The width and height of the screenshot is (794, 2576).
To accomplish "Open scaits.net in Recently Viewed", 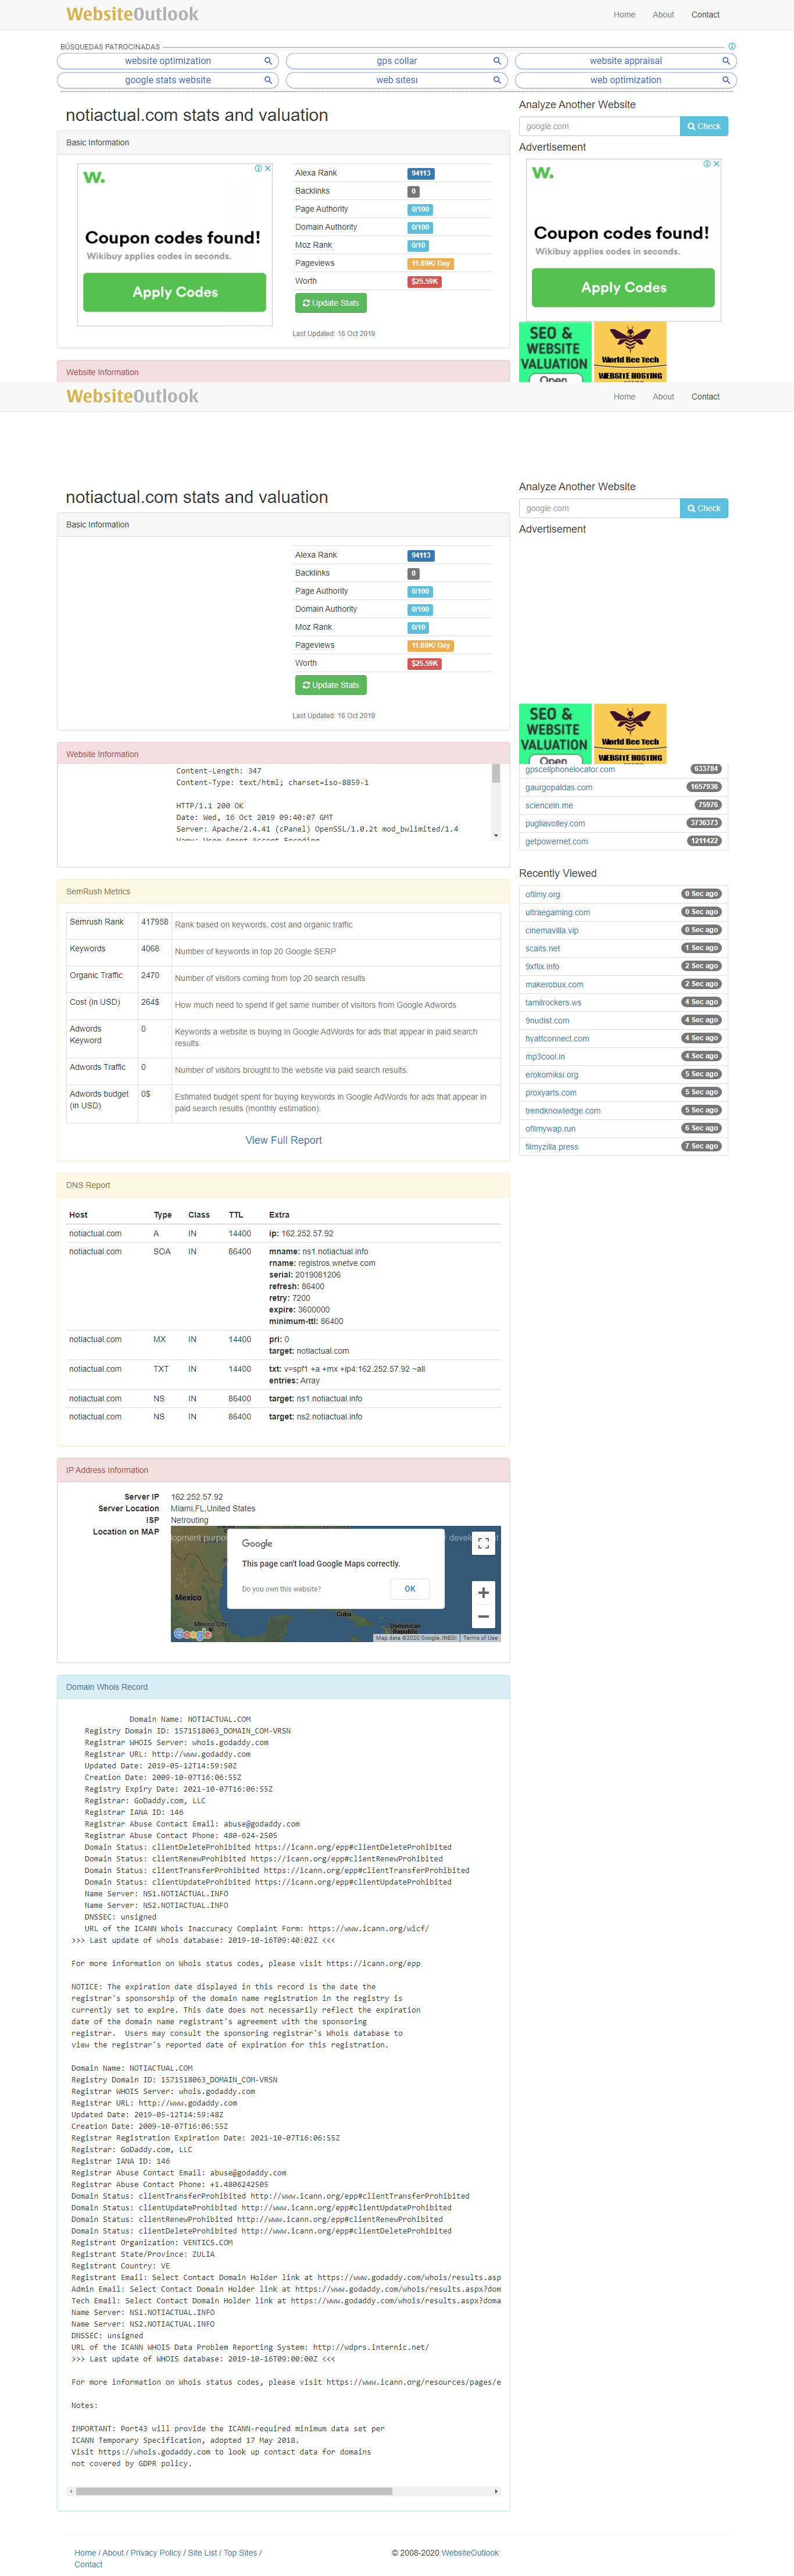I will (543, 948).
